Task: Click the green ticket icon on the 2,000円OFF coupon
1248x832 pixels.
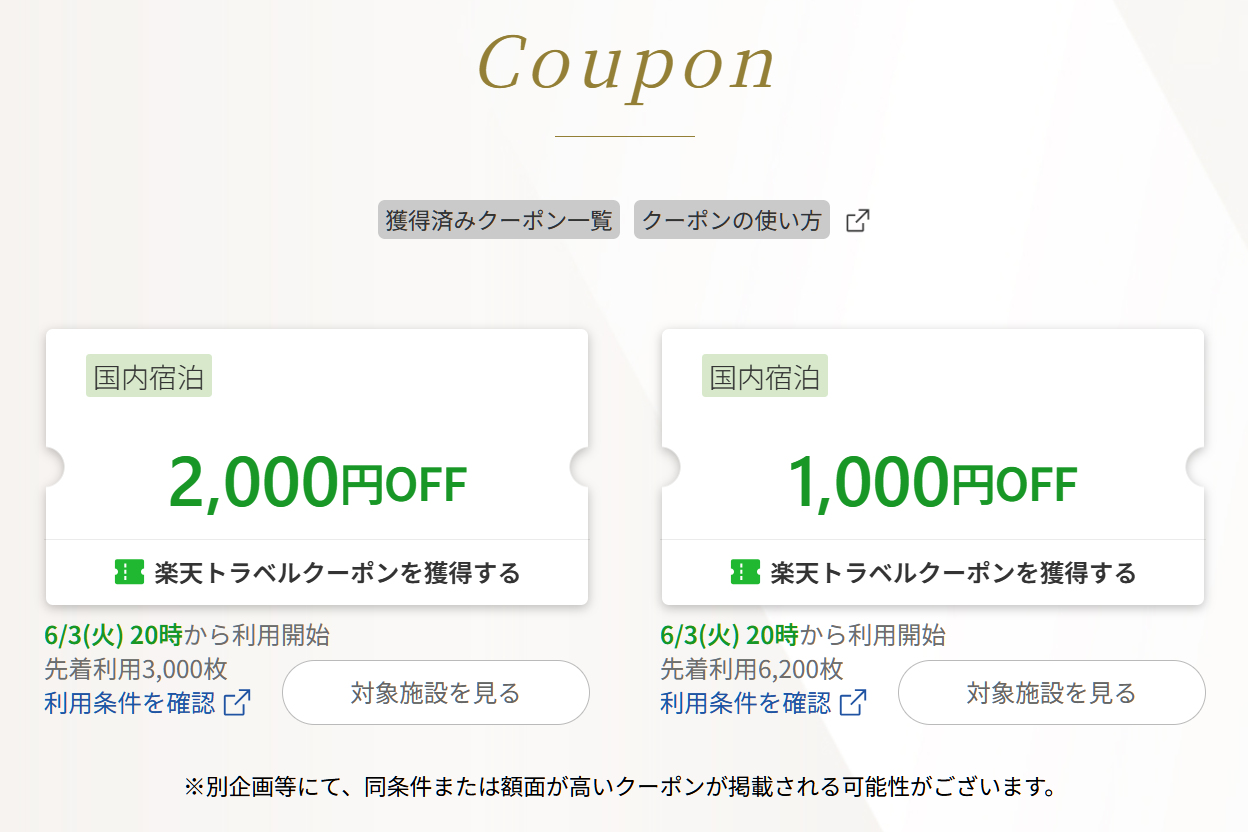Action: [128, 572]
